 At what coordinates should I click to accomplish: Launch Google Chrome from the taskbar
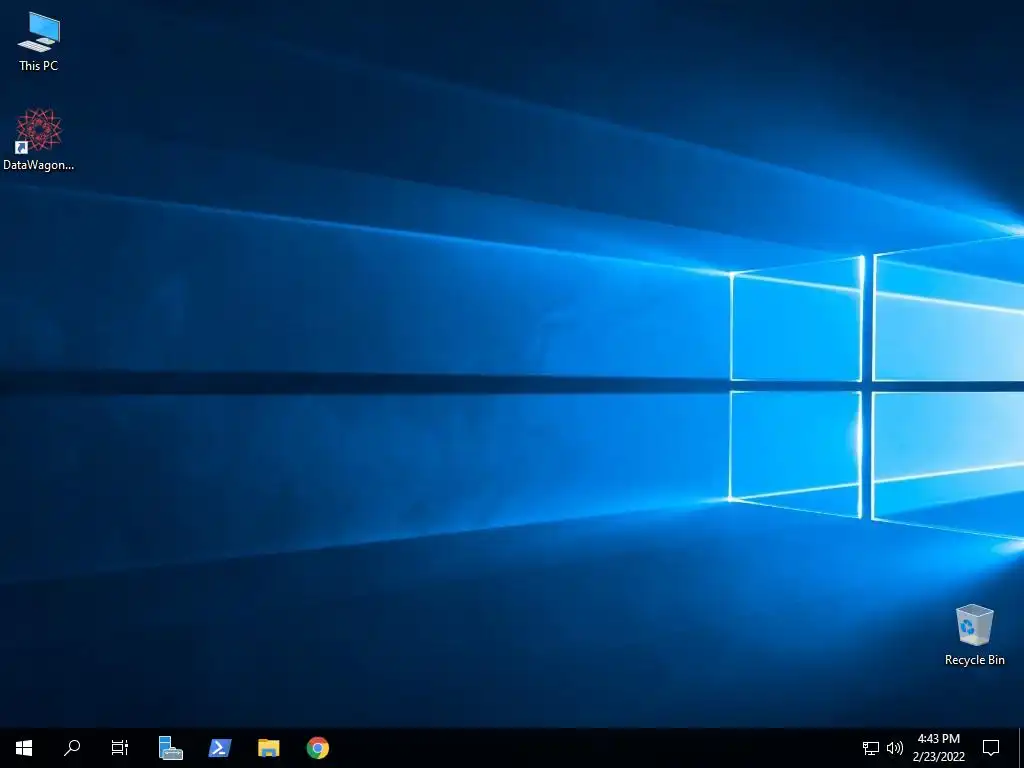click(x=318, y=748)
